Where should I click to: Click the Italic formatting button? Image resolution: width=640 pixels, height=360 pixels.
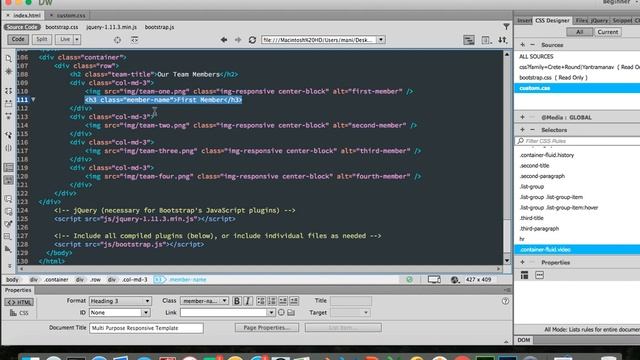tap(248, 301)
